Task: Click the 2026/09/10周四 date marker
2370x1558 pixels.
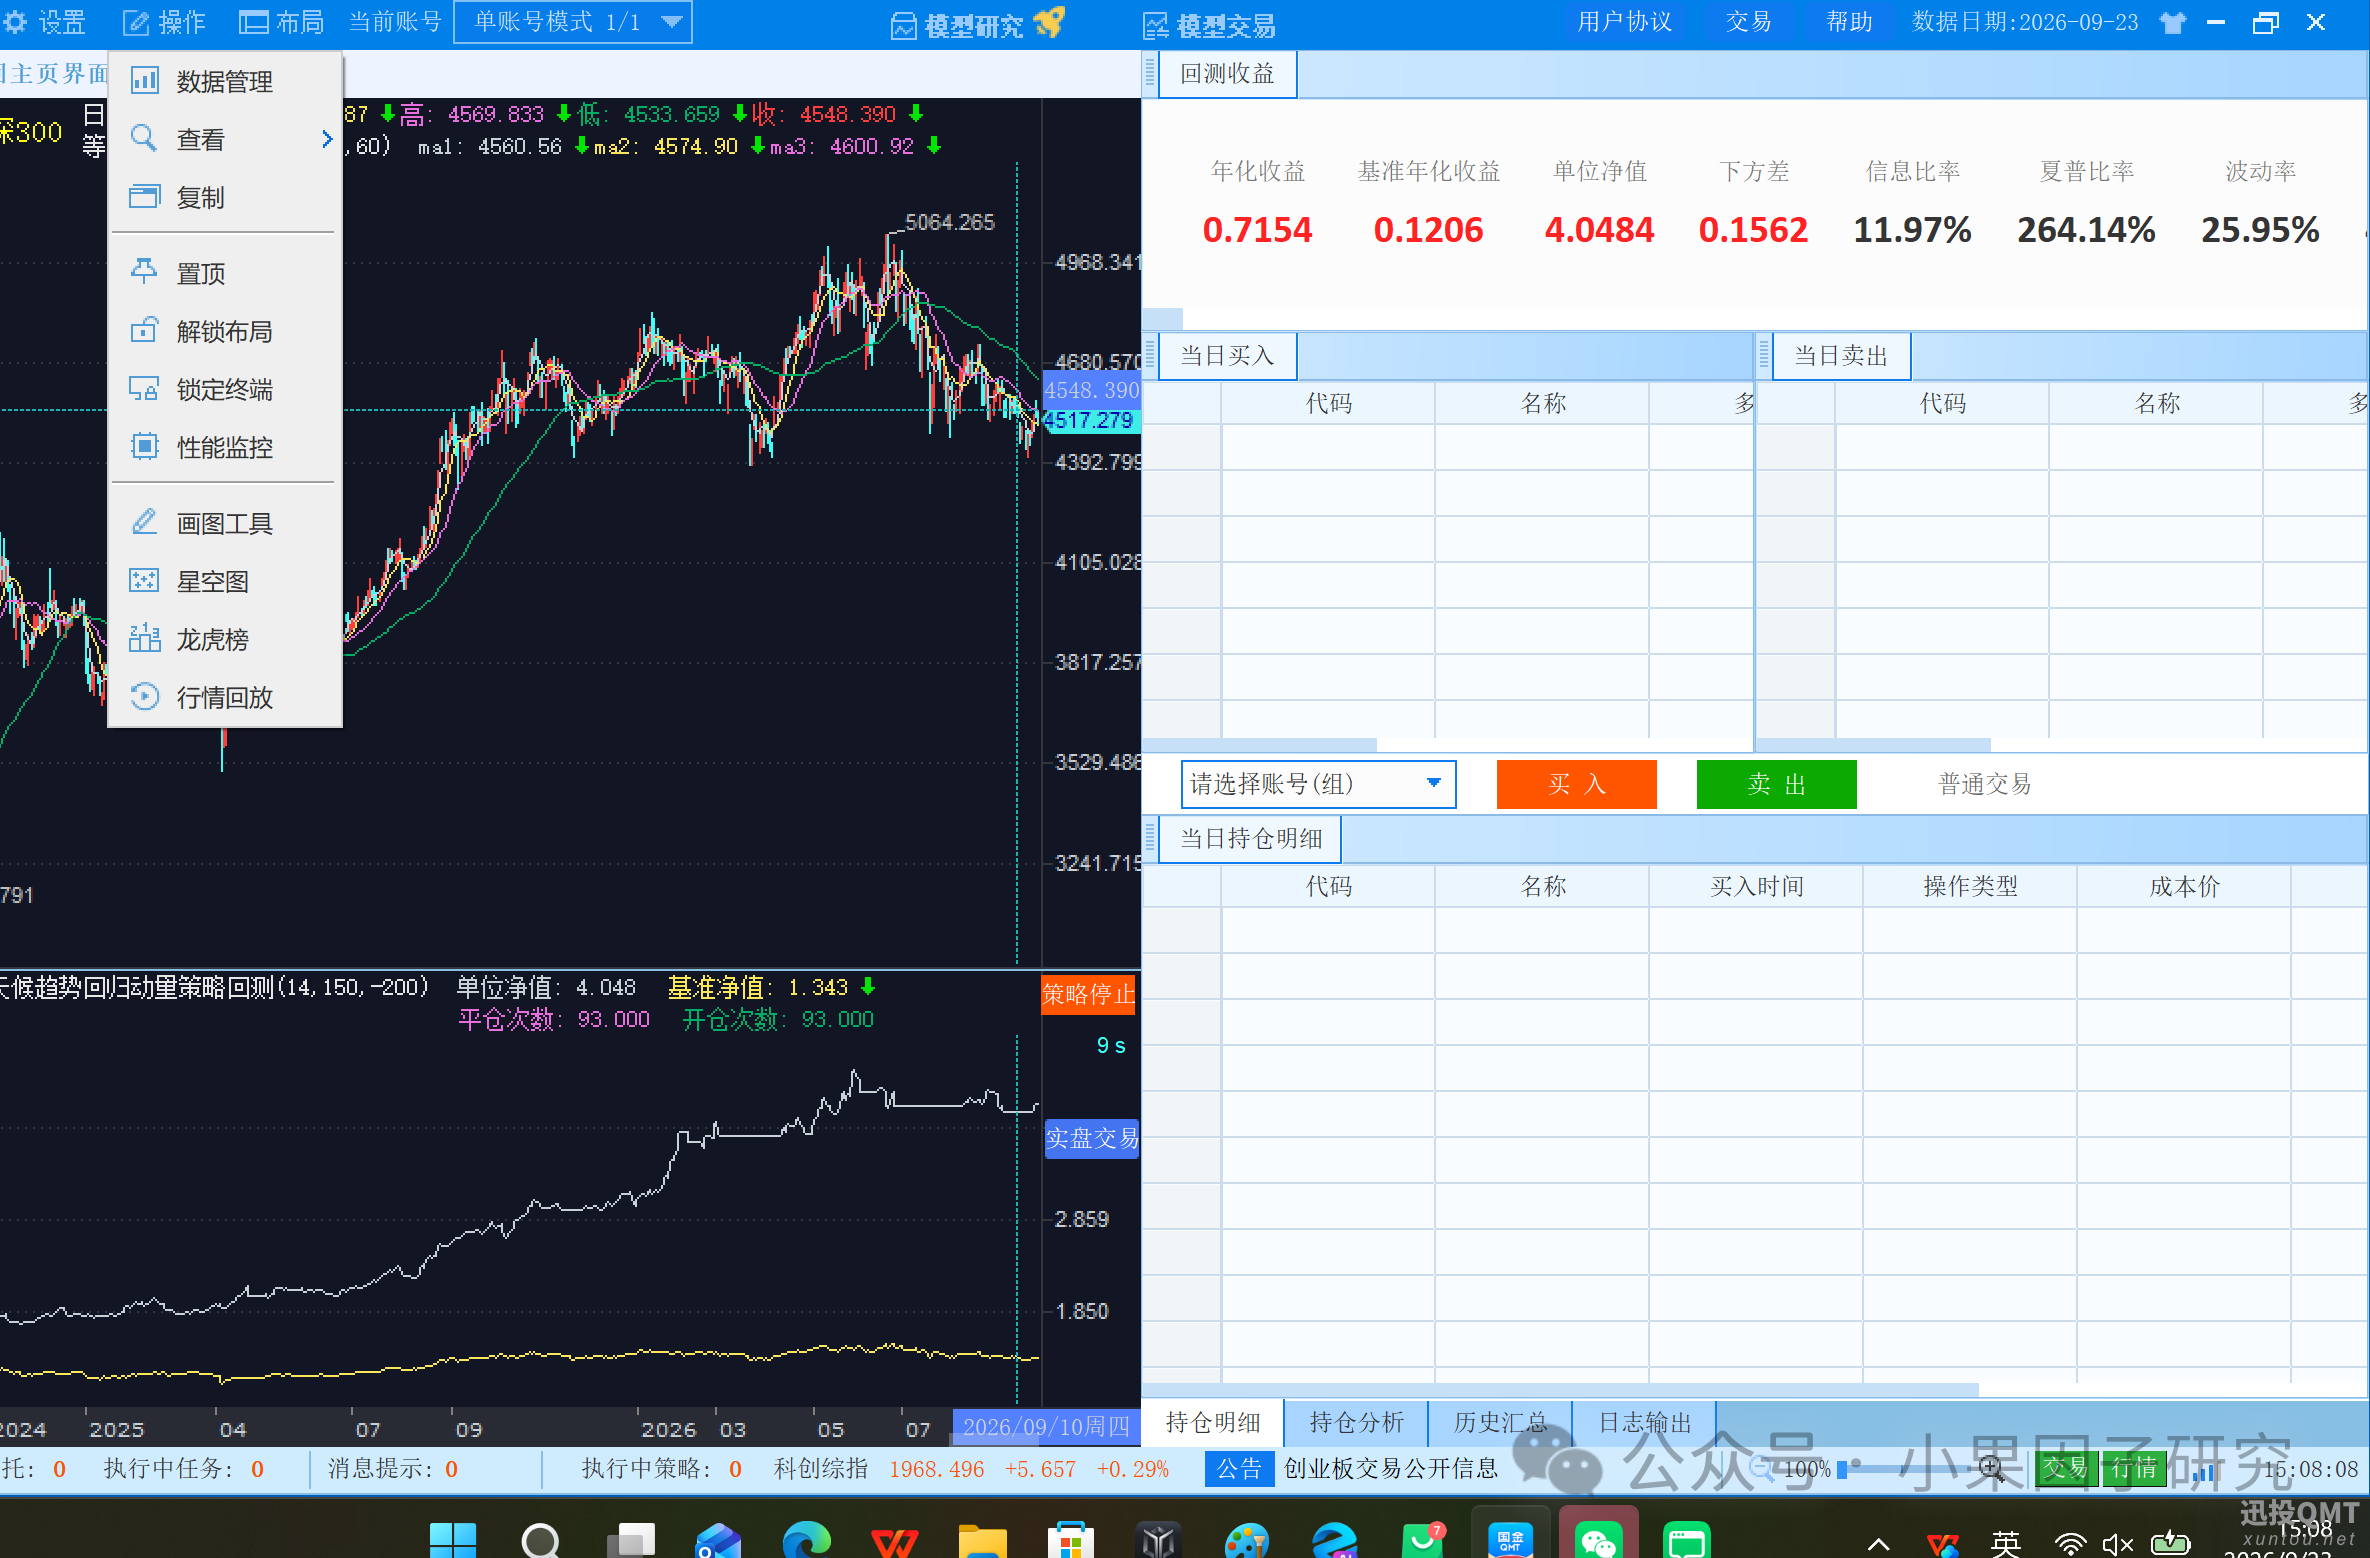Action: pos(1046,1427)
